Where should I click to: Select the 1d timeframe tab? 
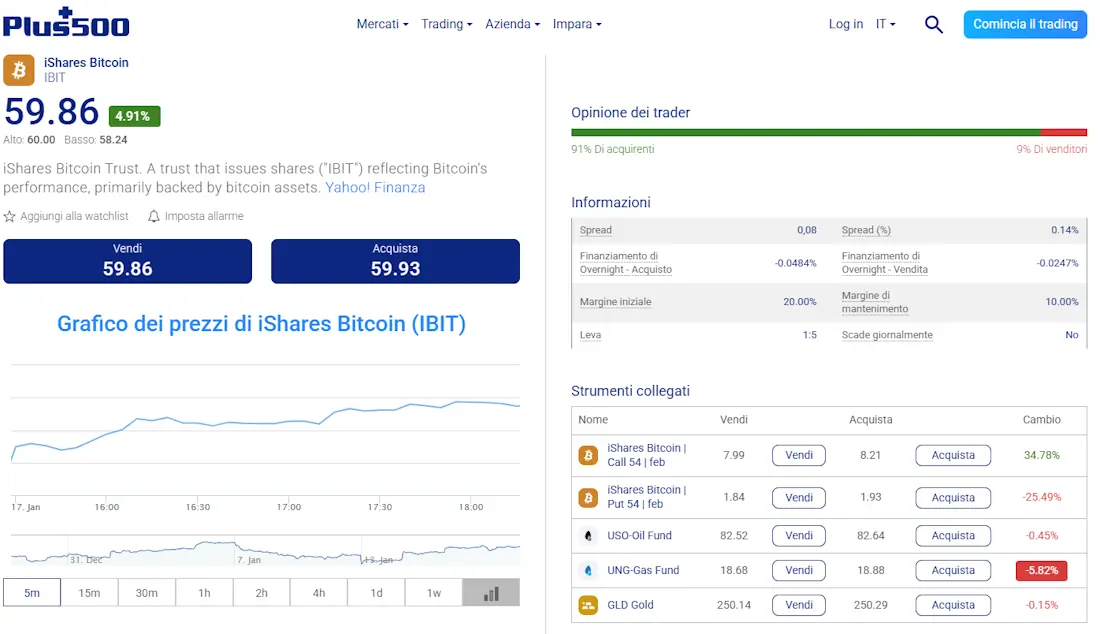(377, 593)
